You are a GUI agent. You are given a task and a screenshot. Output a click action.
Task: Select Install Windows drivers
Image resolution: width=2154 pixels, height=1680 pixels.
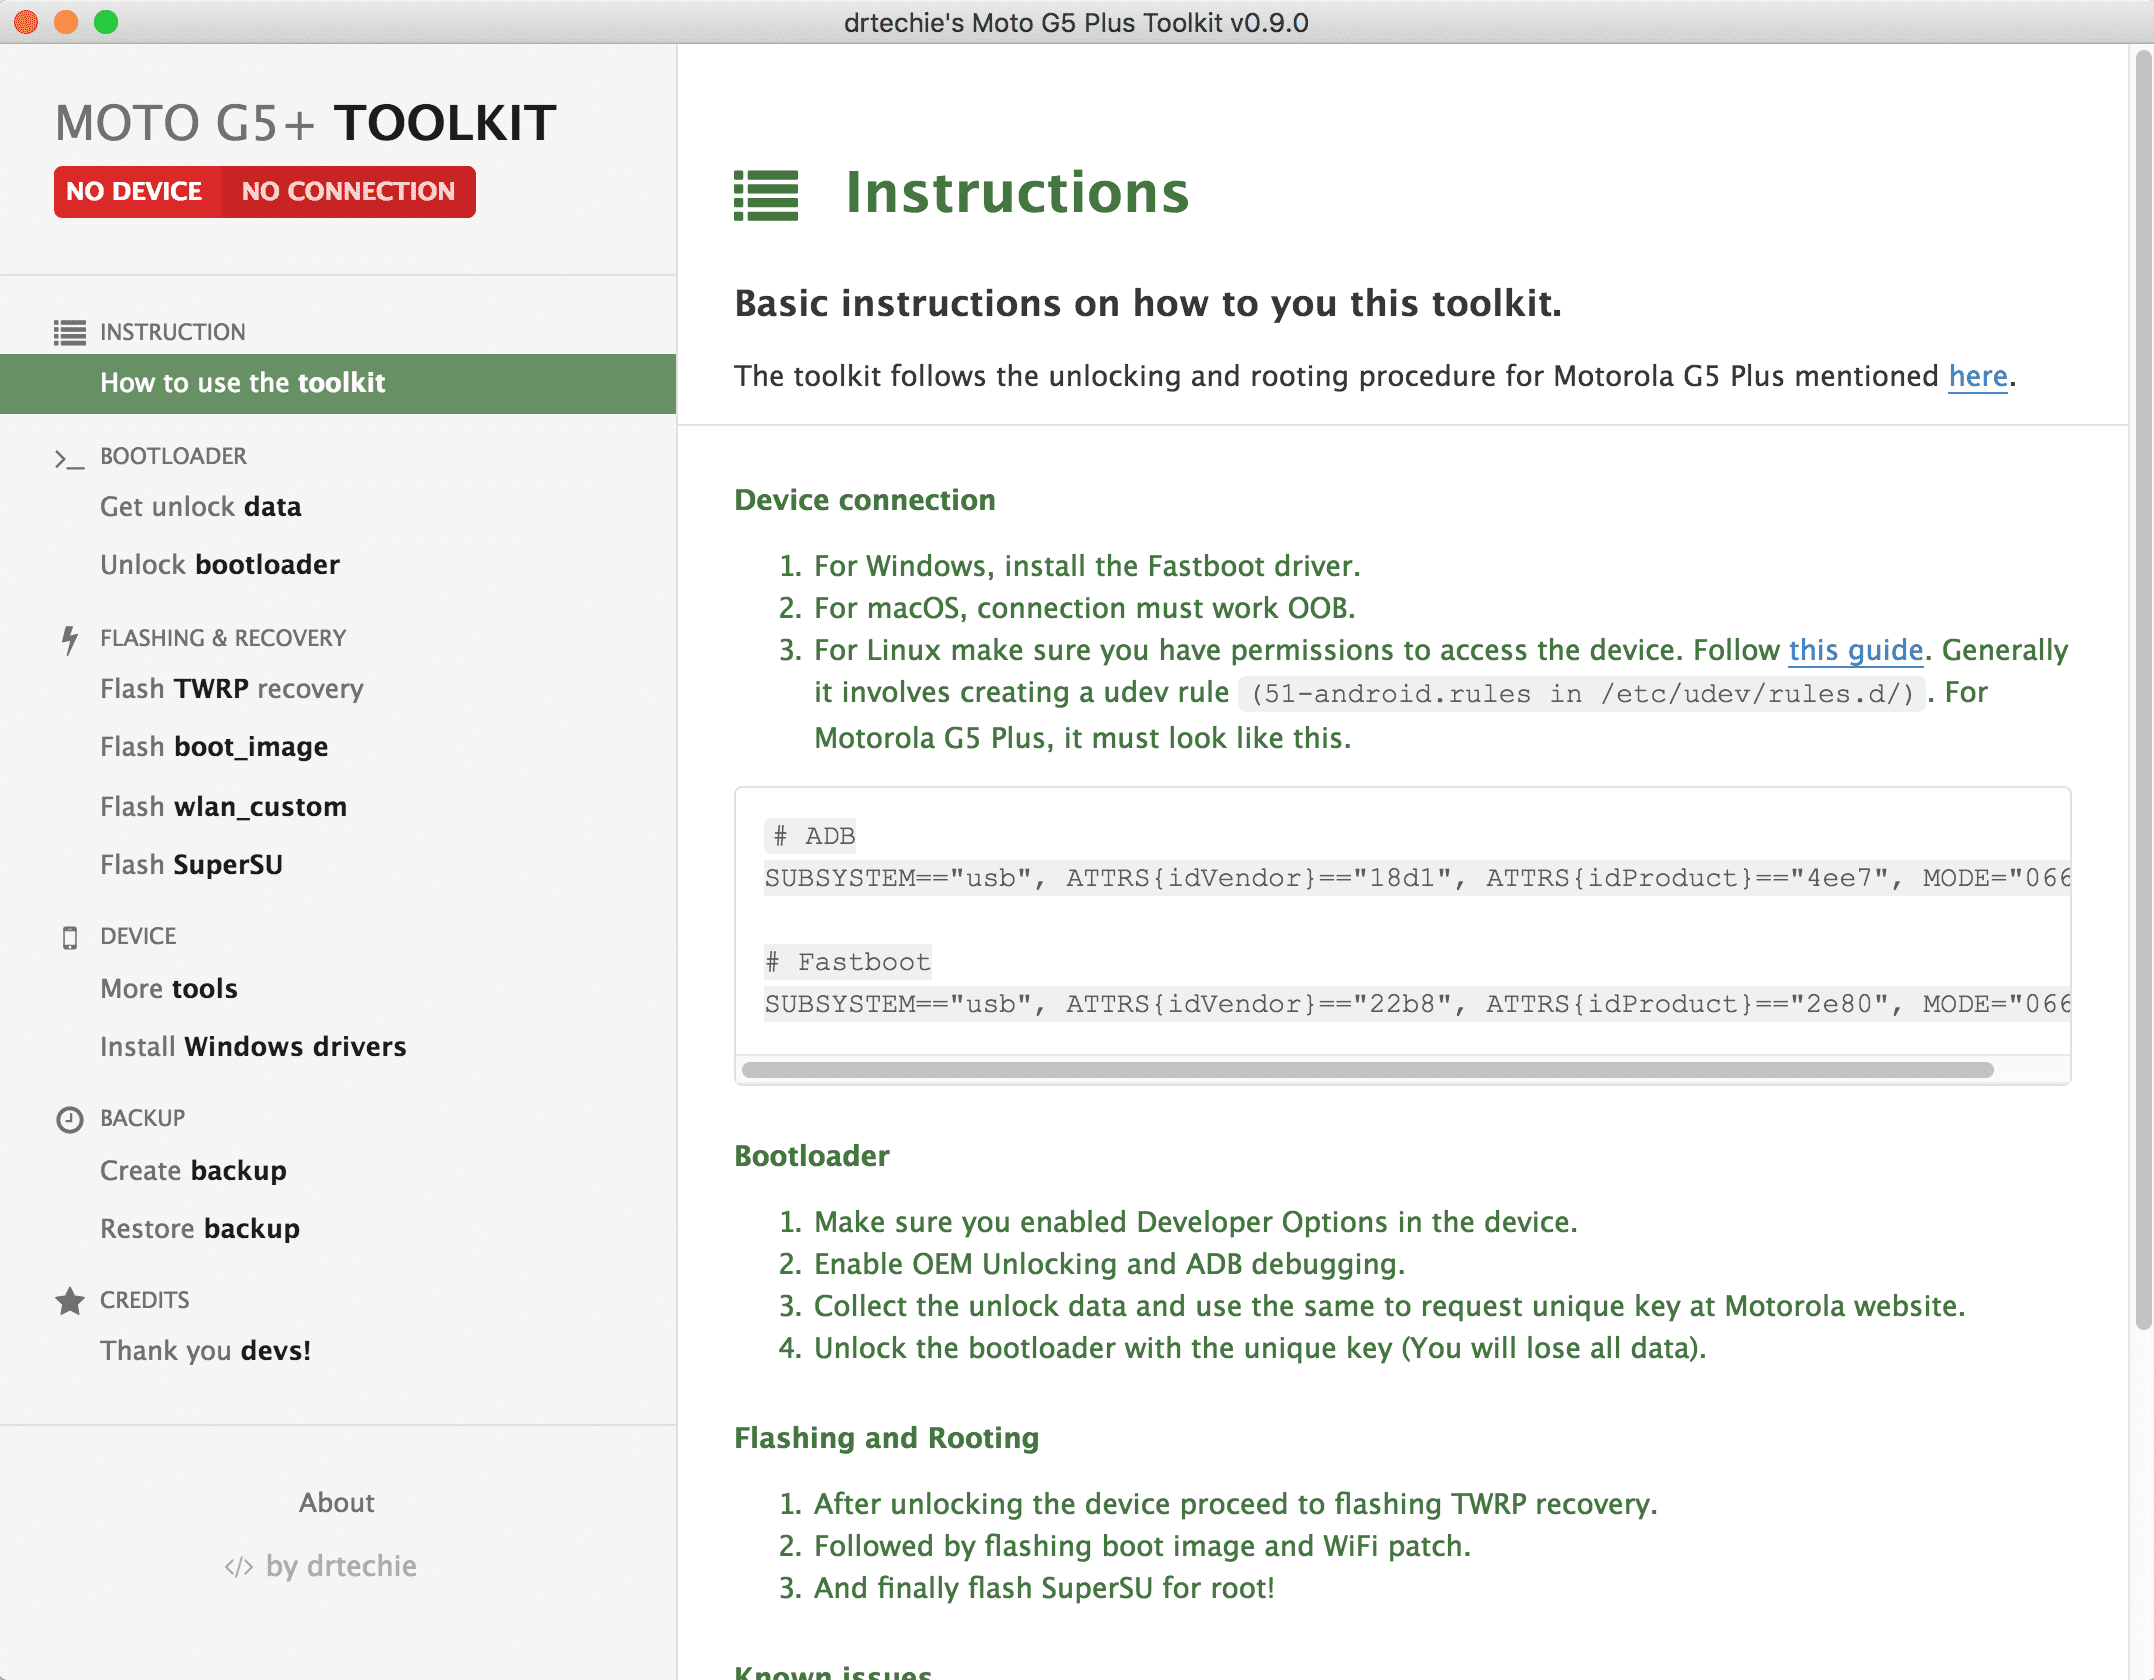pyautogui.click(x=253, y=1046)
